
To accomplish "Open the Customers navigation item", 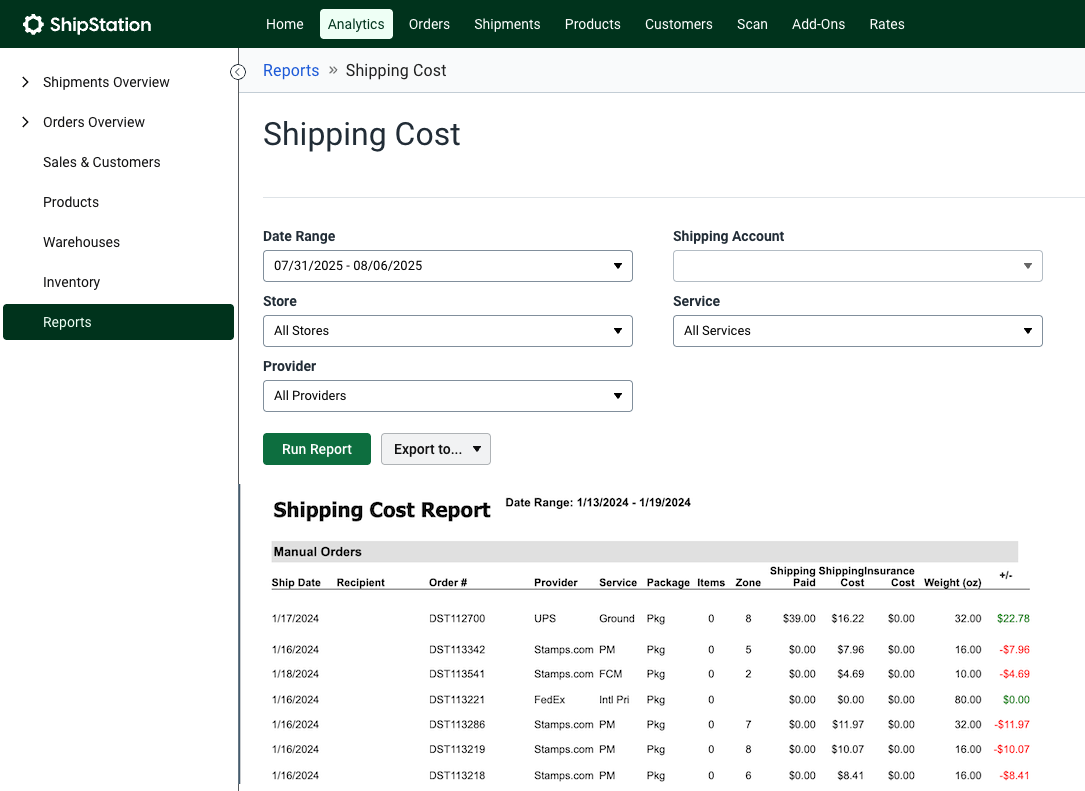I will [x=678, y=24].
